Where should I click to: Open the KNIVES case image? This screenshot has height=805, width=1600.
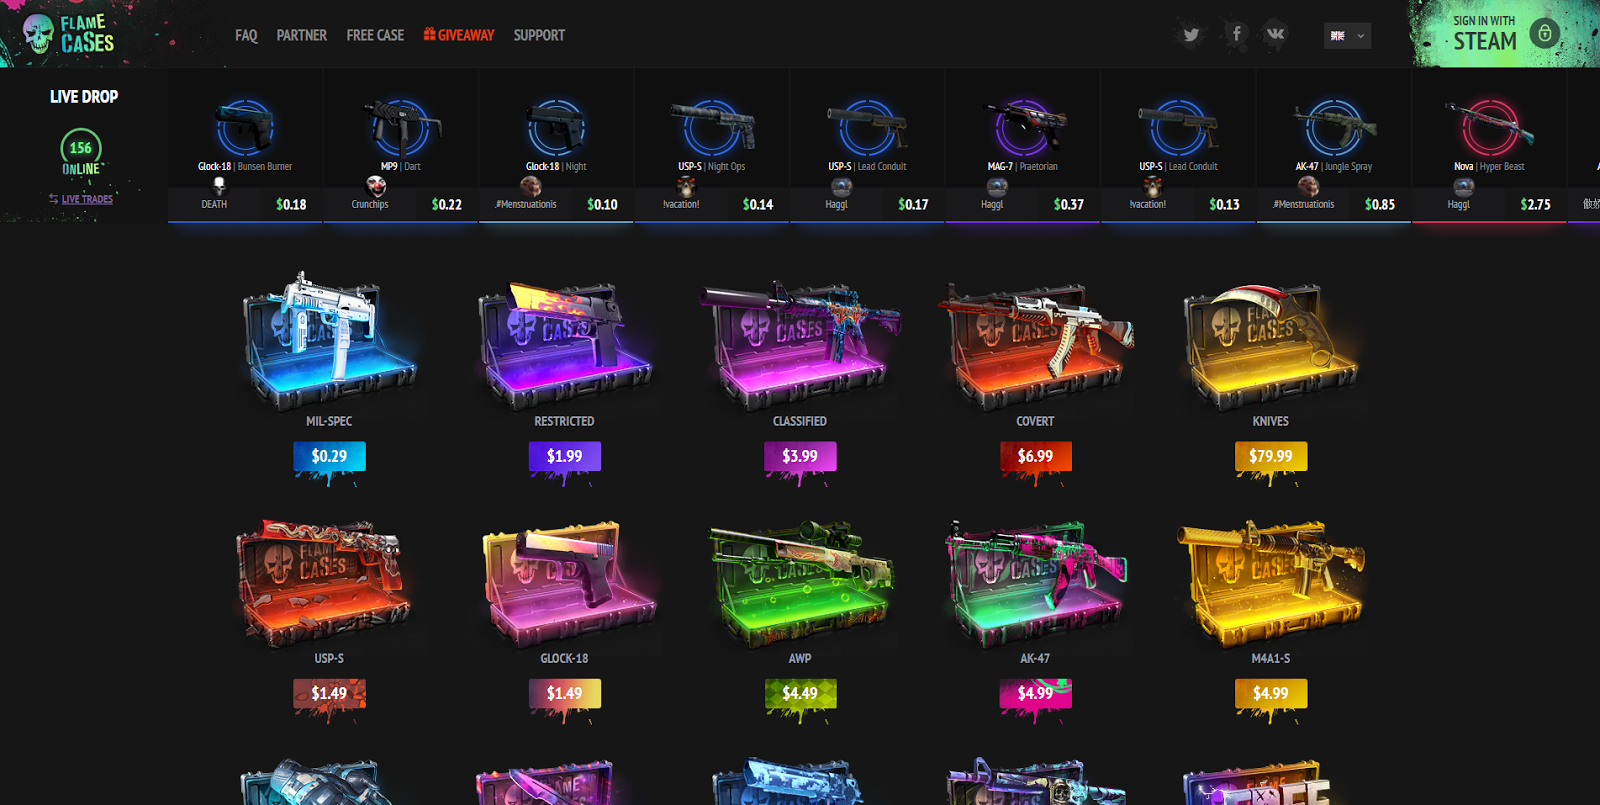coord(1271,345)
